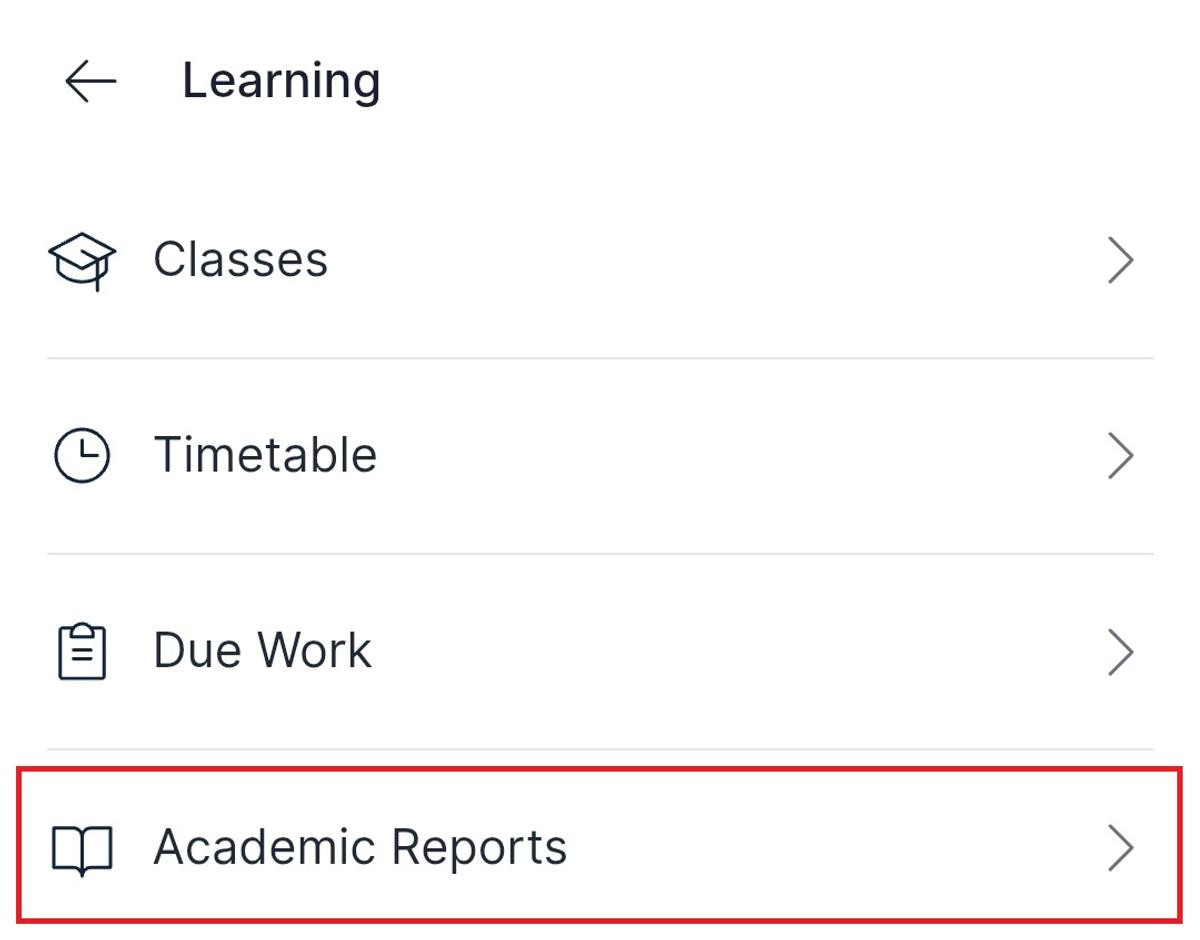
Task: Expand Timetable using its right chevron
Action: click(1121, 456)
